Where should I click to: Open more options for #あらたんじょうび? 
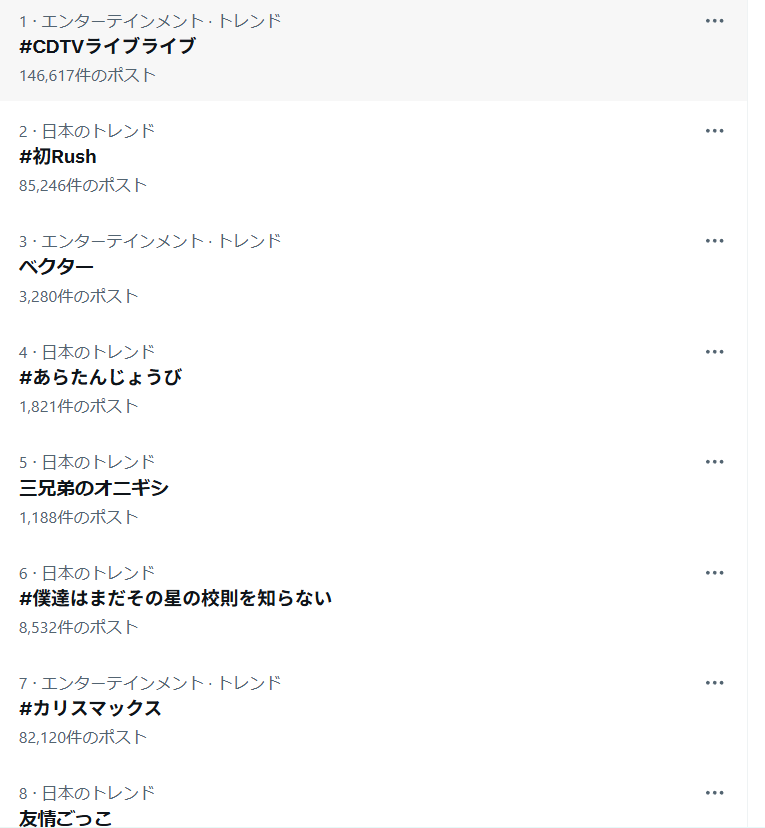[714, 351]
